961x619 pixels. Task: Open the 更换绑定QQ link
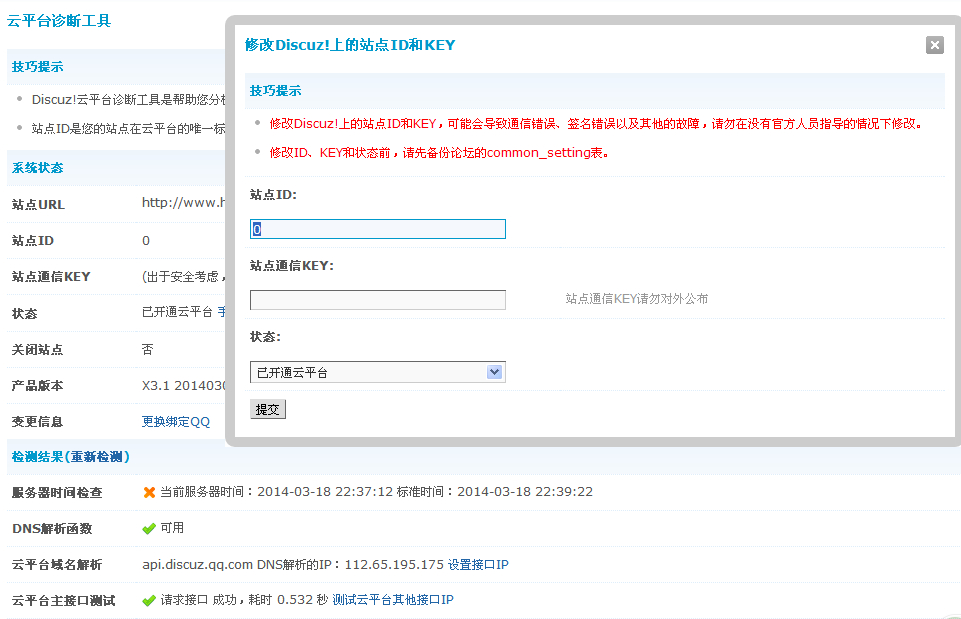point(176,422)
